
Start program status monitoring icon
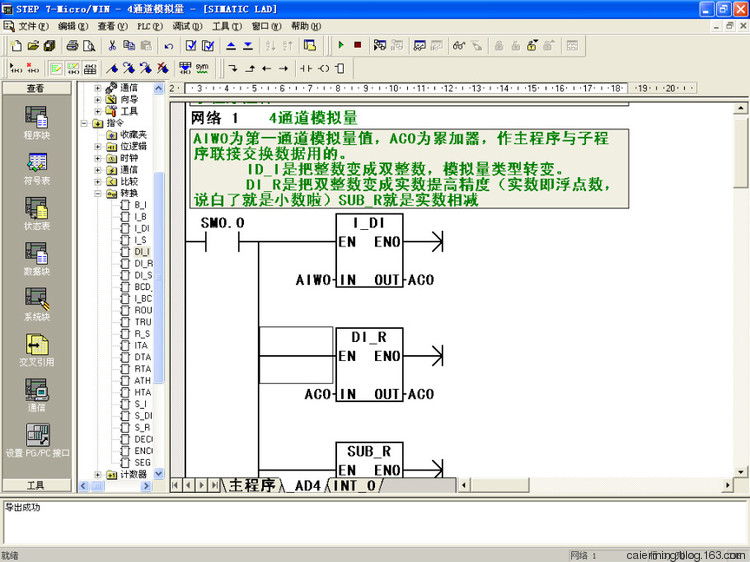380,45
